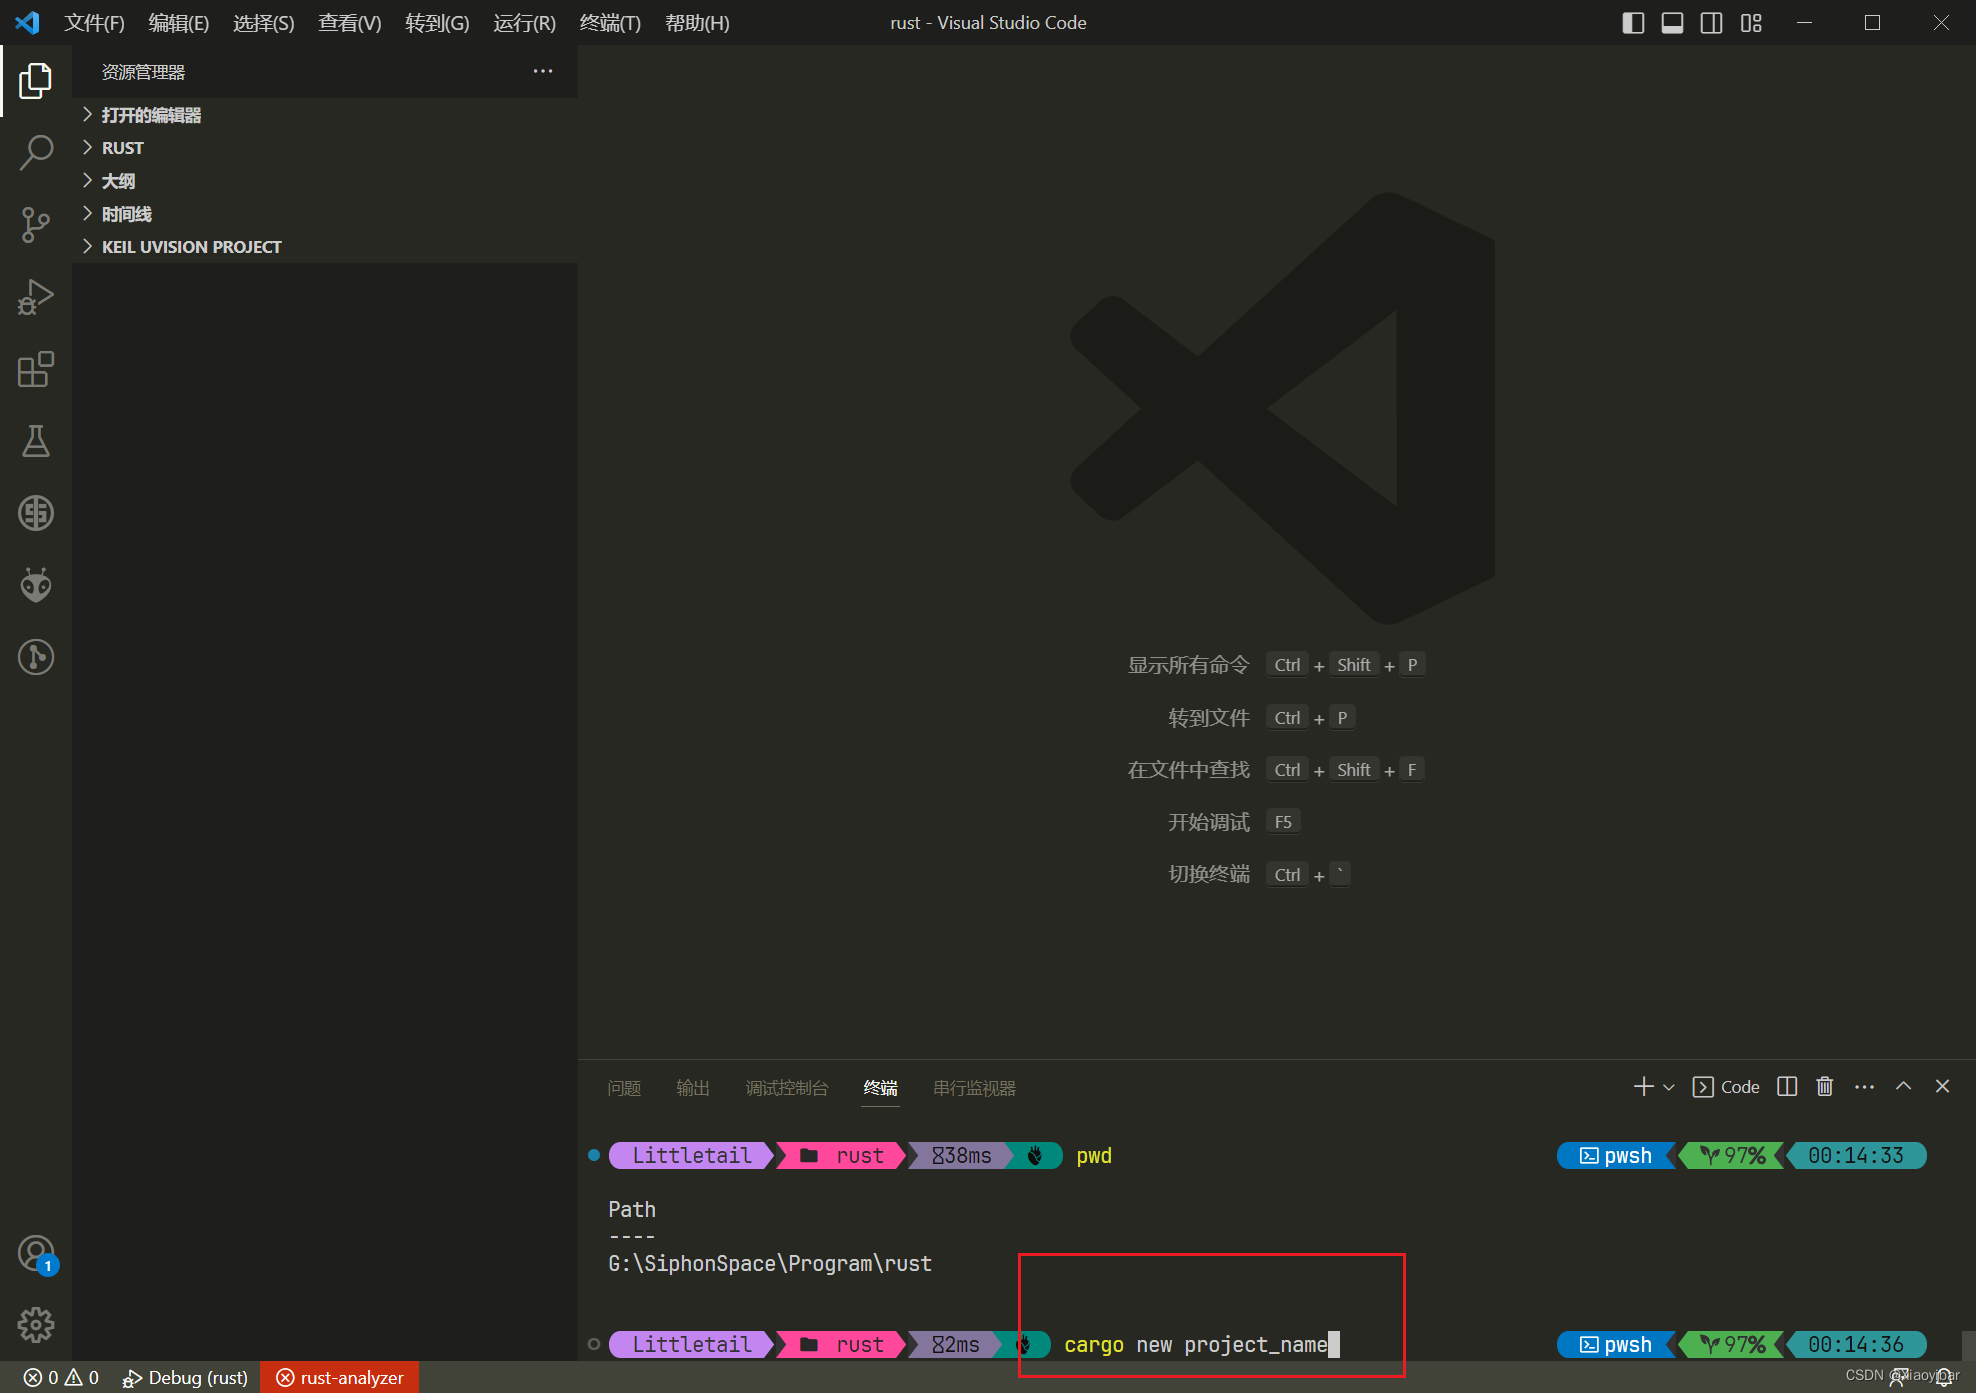
Task: Expand RUST folder section
Action: (325, 148)
